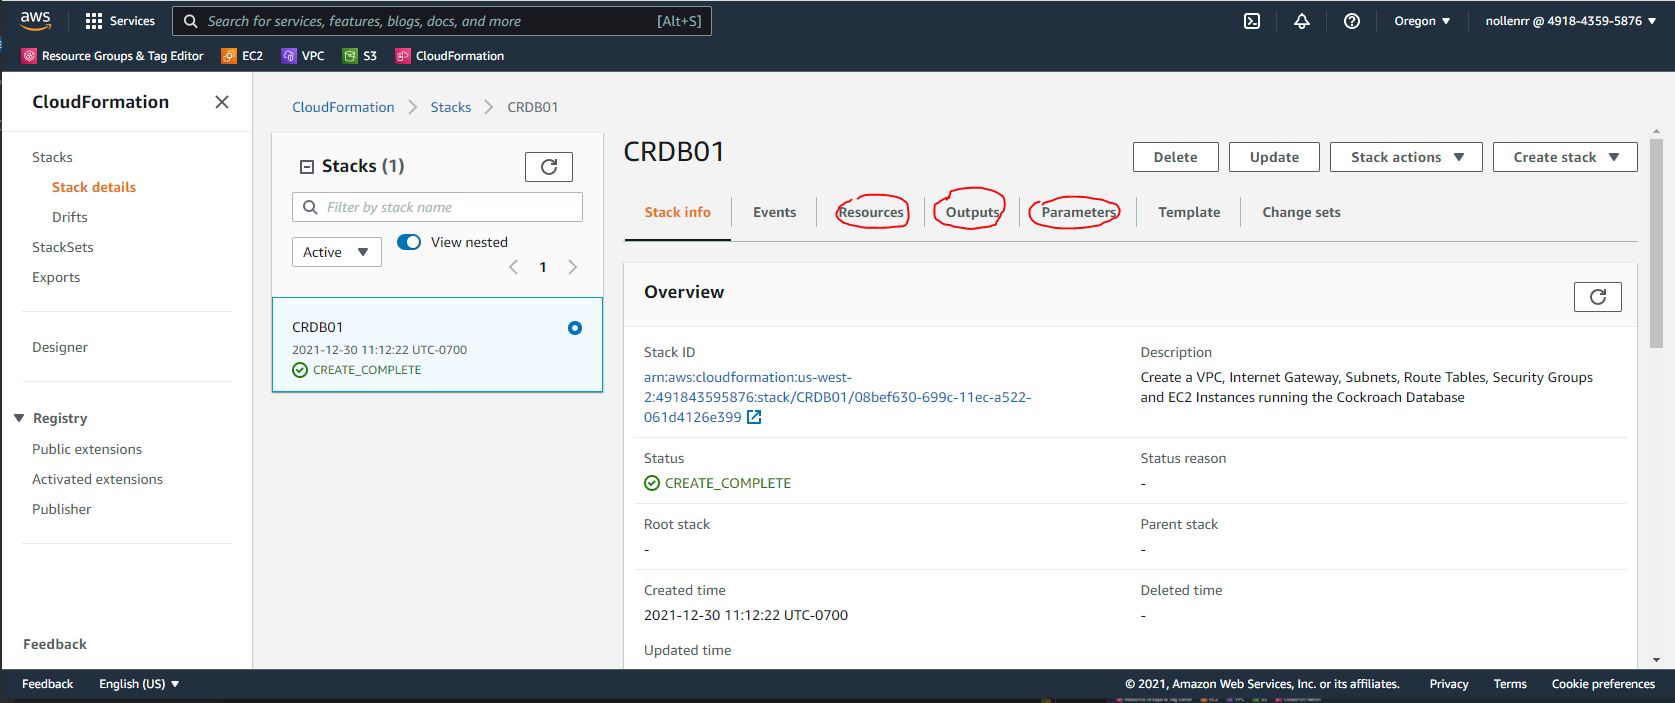Open Cookie preferences in the footer
The width and height of the screenshot is (1675, 703).
pos(1603,684)
